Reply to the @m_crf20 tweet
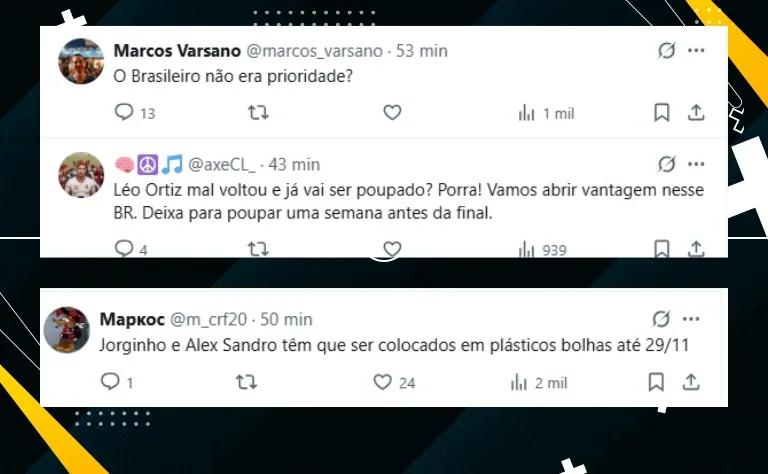Image resolution: width=768 pixels, height=474 pixels. [110, 381]
